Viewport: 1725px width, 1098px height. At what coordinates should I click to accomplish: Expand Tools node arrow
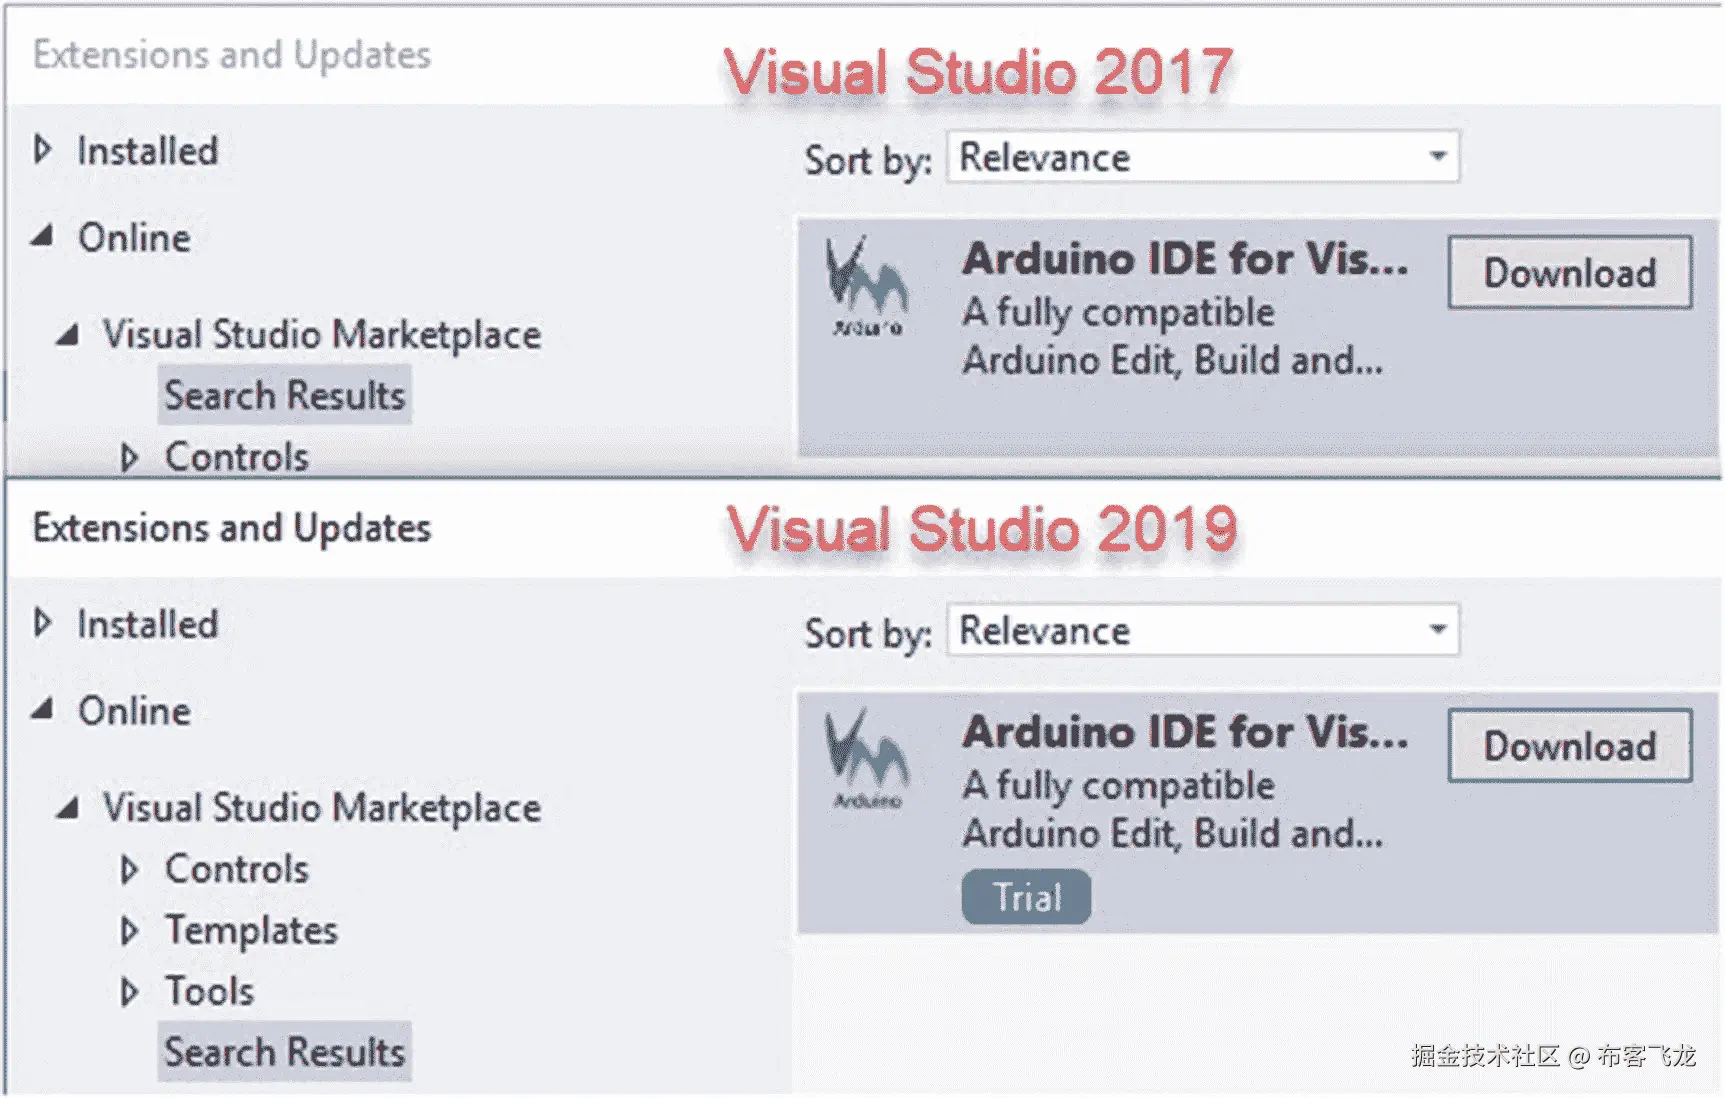(x=129, y=992)
